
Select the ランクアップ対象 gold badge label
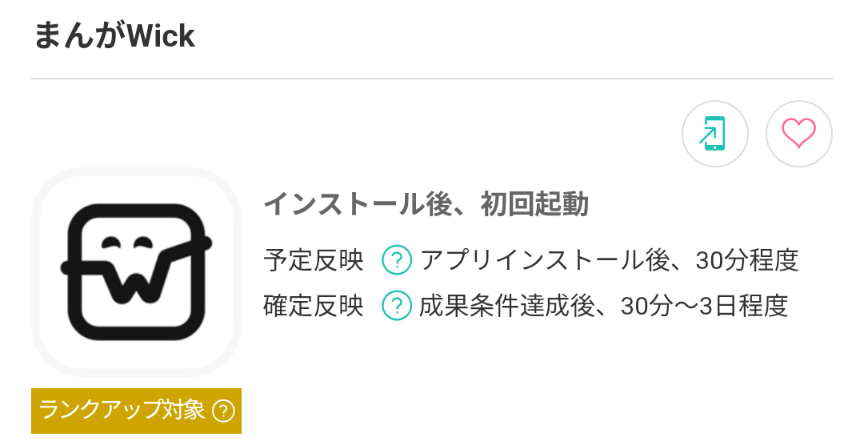(136, 411)
